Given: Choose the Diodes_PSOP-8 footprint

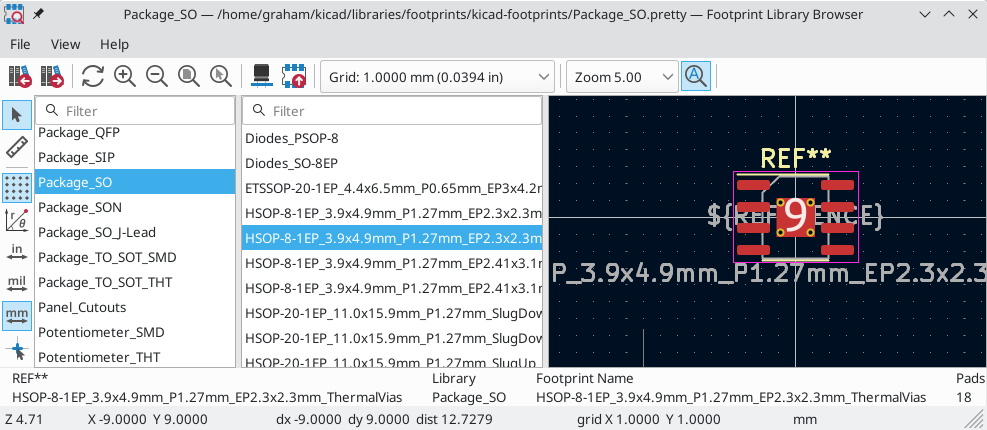Looking at the screenshot, I should 392,138.
